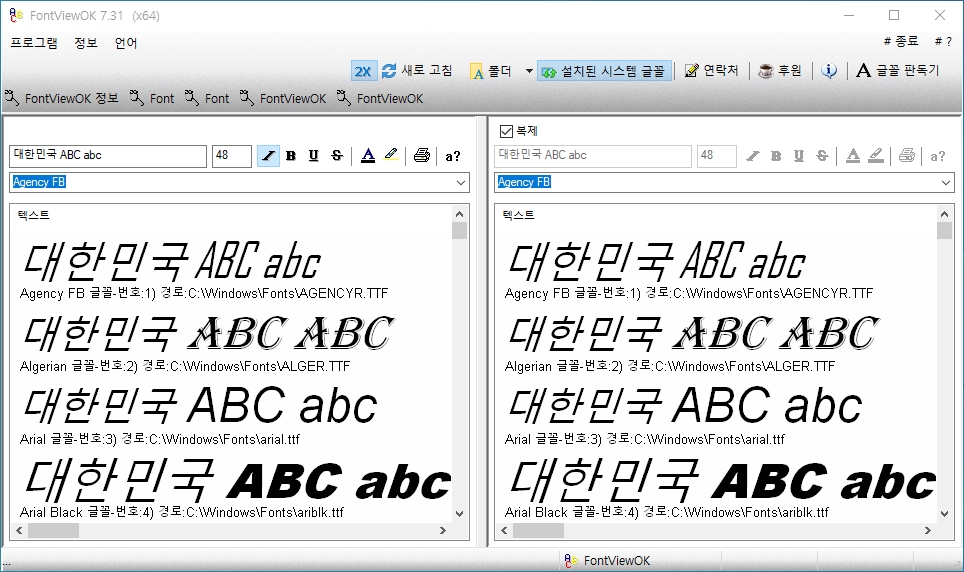Toggle italic in the left panel
This screenshot has height=572, width=964.
[268, 156]
